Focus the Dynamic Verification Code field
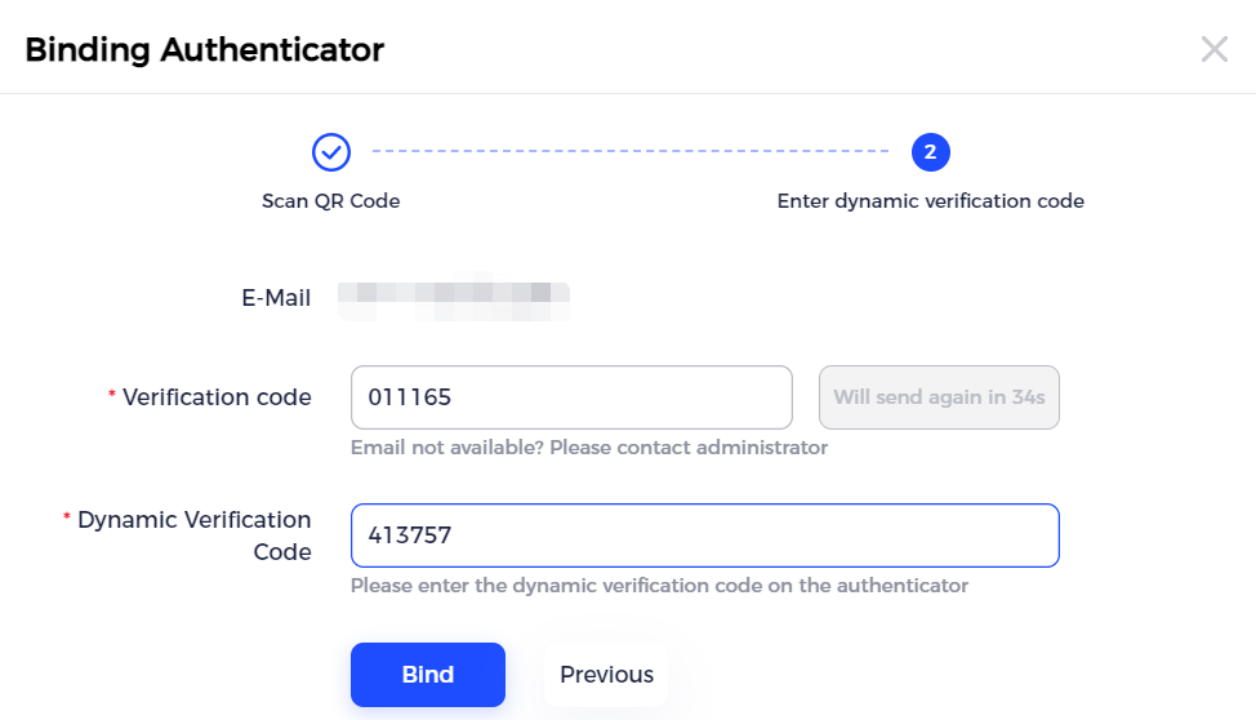This screenshot has height=720, width=1256. pos(705,535)
